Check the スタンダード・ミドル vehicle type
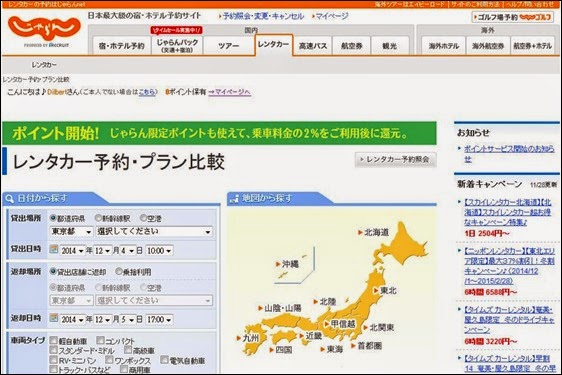The width and height of the screenshot is (562, 375). (53, 349)
